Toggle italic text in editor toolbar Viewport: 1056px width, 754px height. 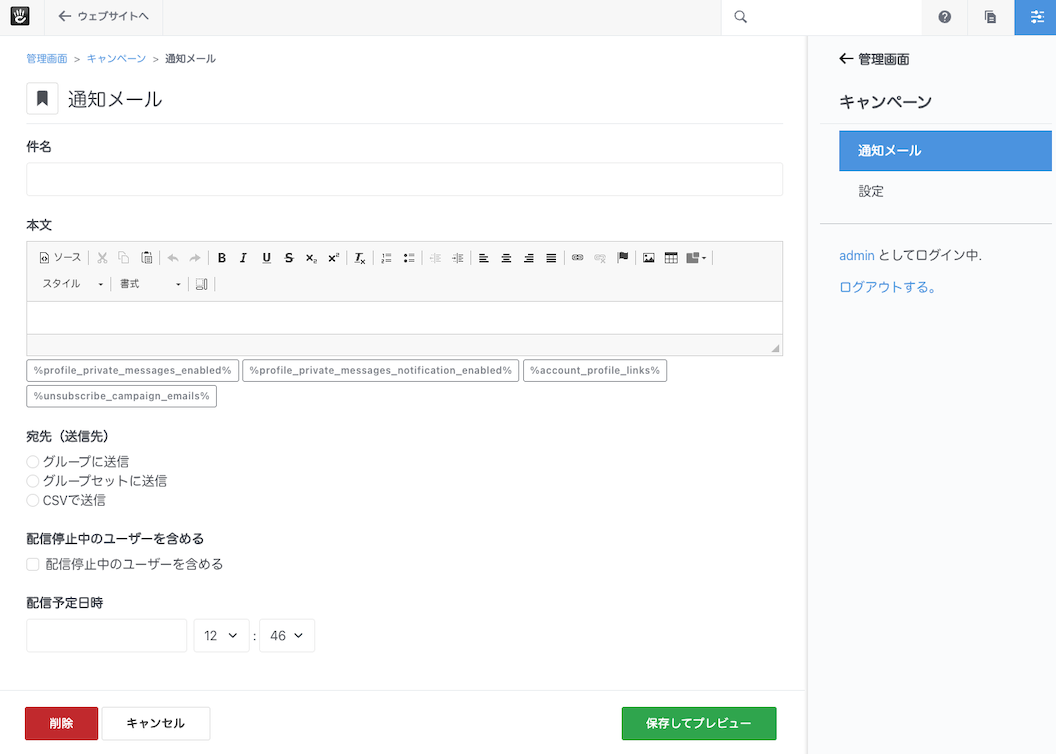244,258
